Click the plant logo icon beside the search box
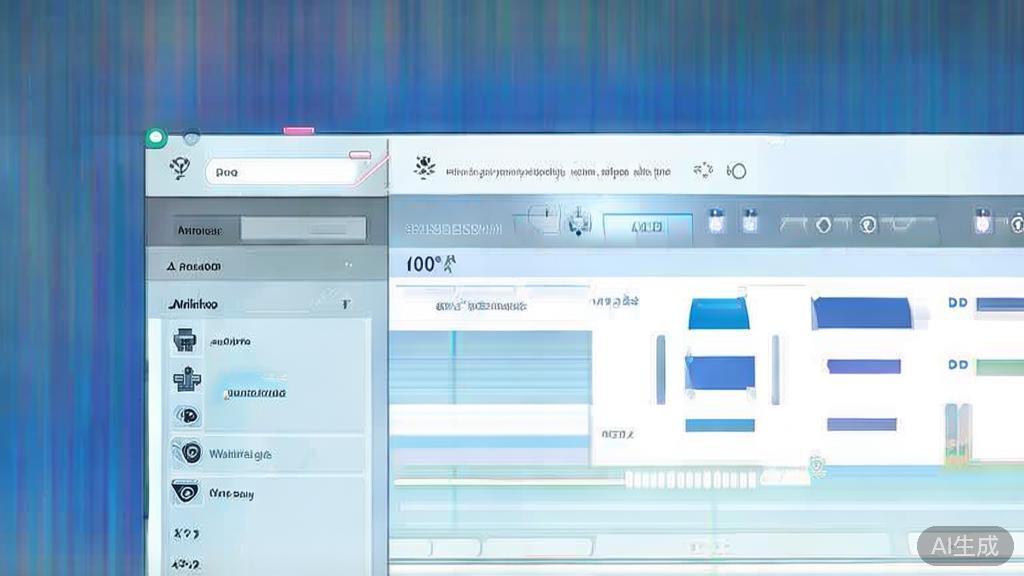The image size is (1024, 576). pos(180,169)
